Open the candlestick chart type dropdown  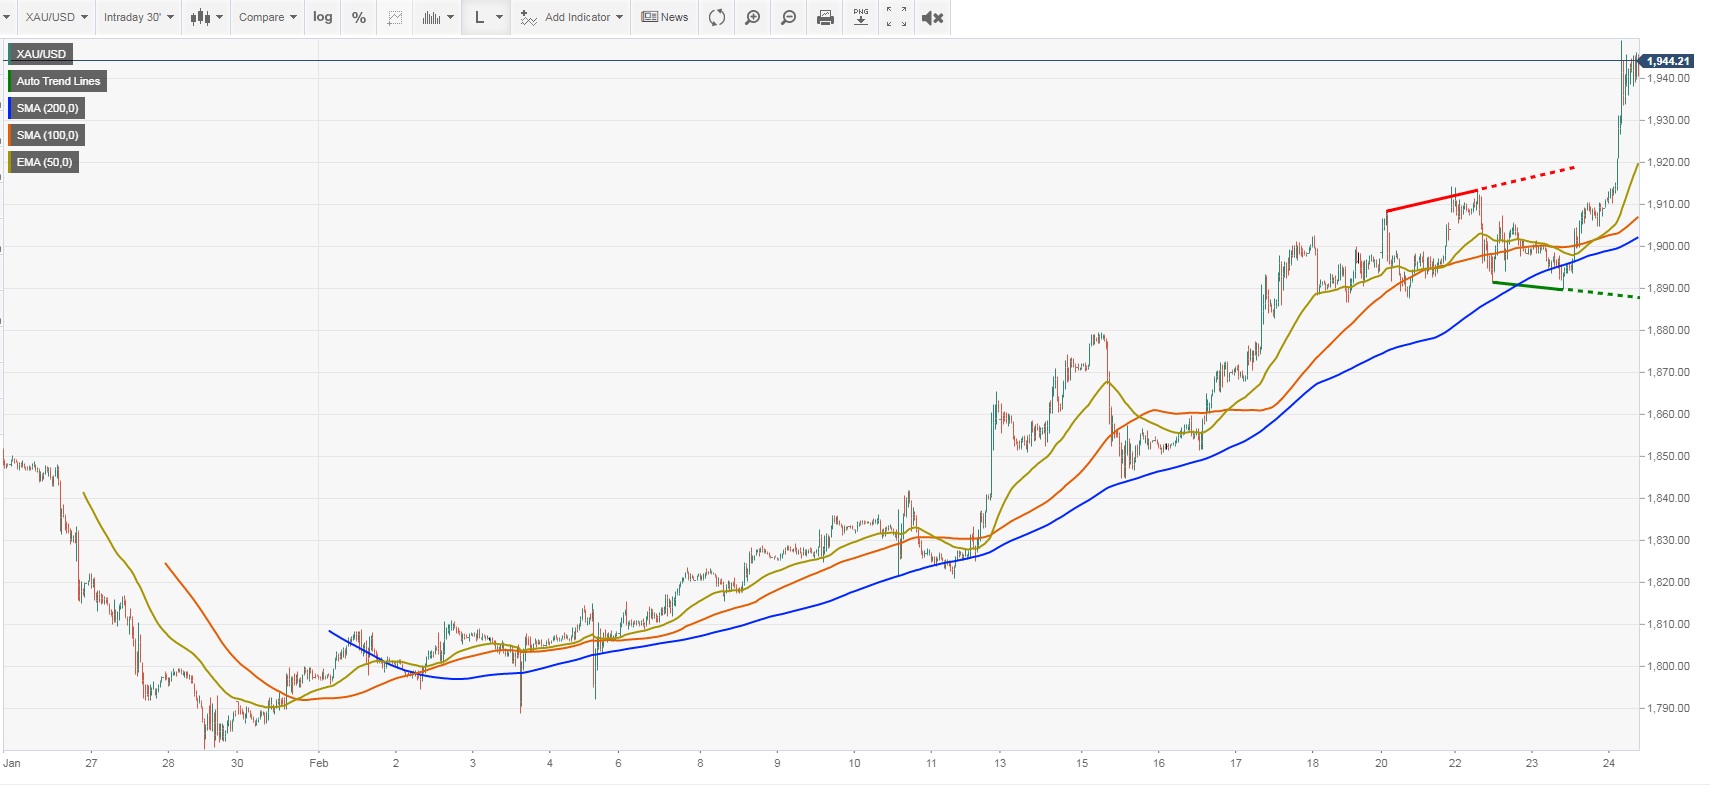click(x=206, y=17)
